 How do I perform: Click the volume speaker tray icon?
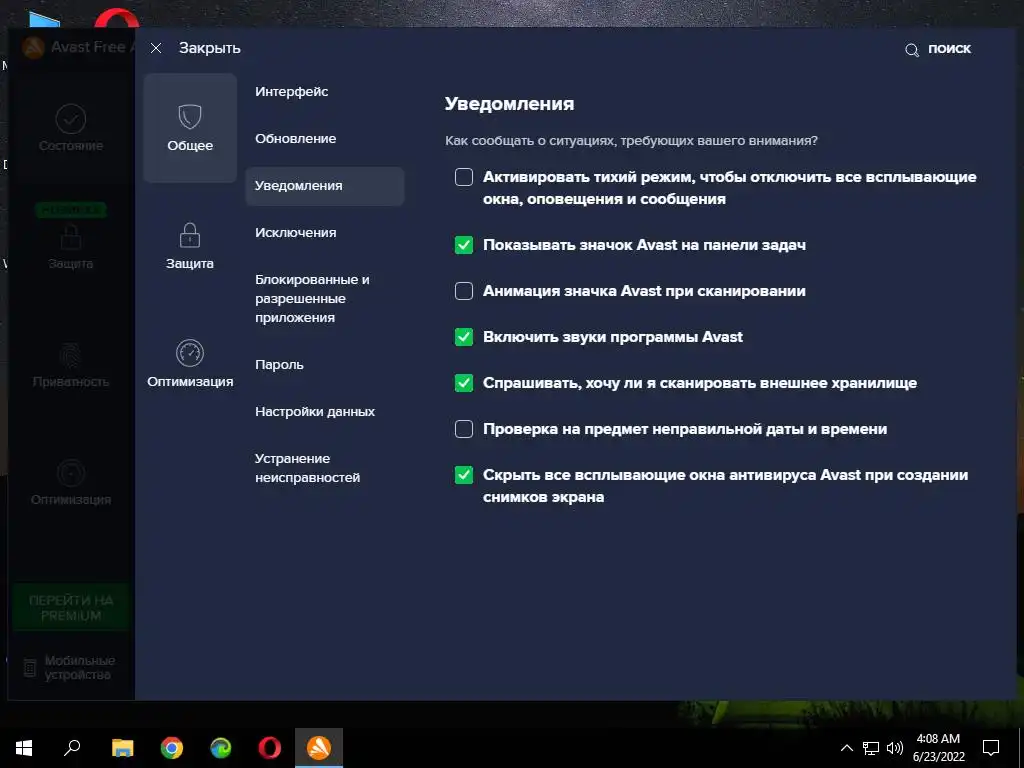coord(895,748)
